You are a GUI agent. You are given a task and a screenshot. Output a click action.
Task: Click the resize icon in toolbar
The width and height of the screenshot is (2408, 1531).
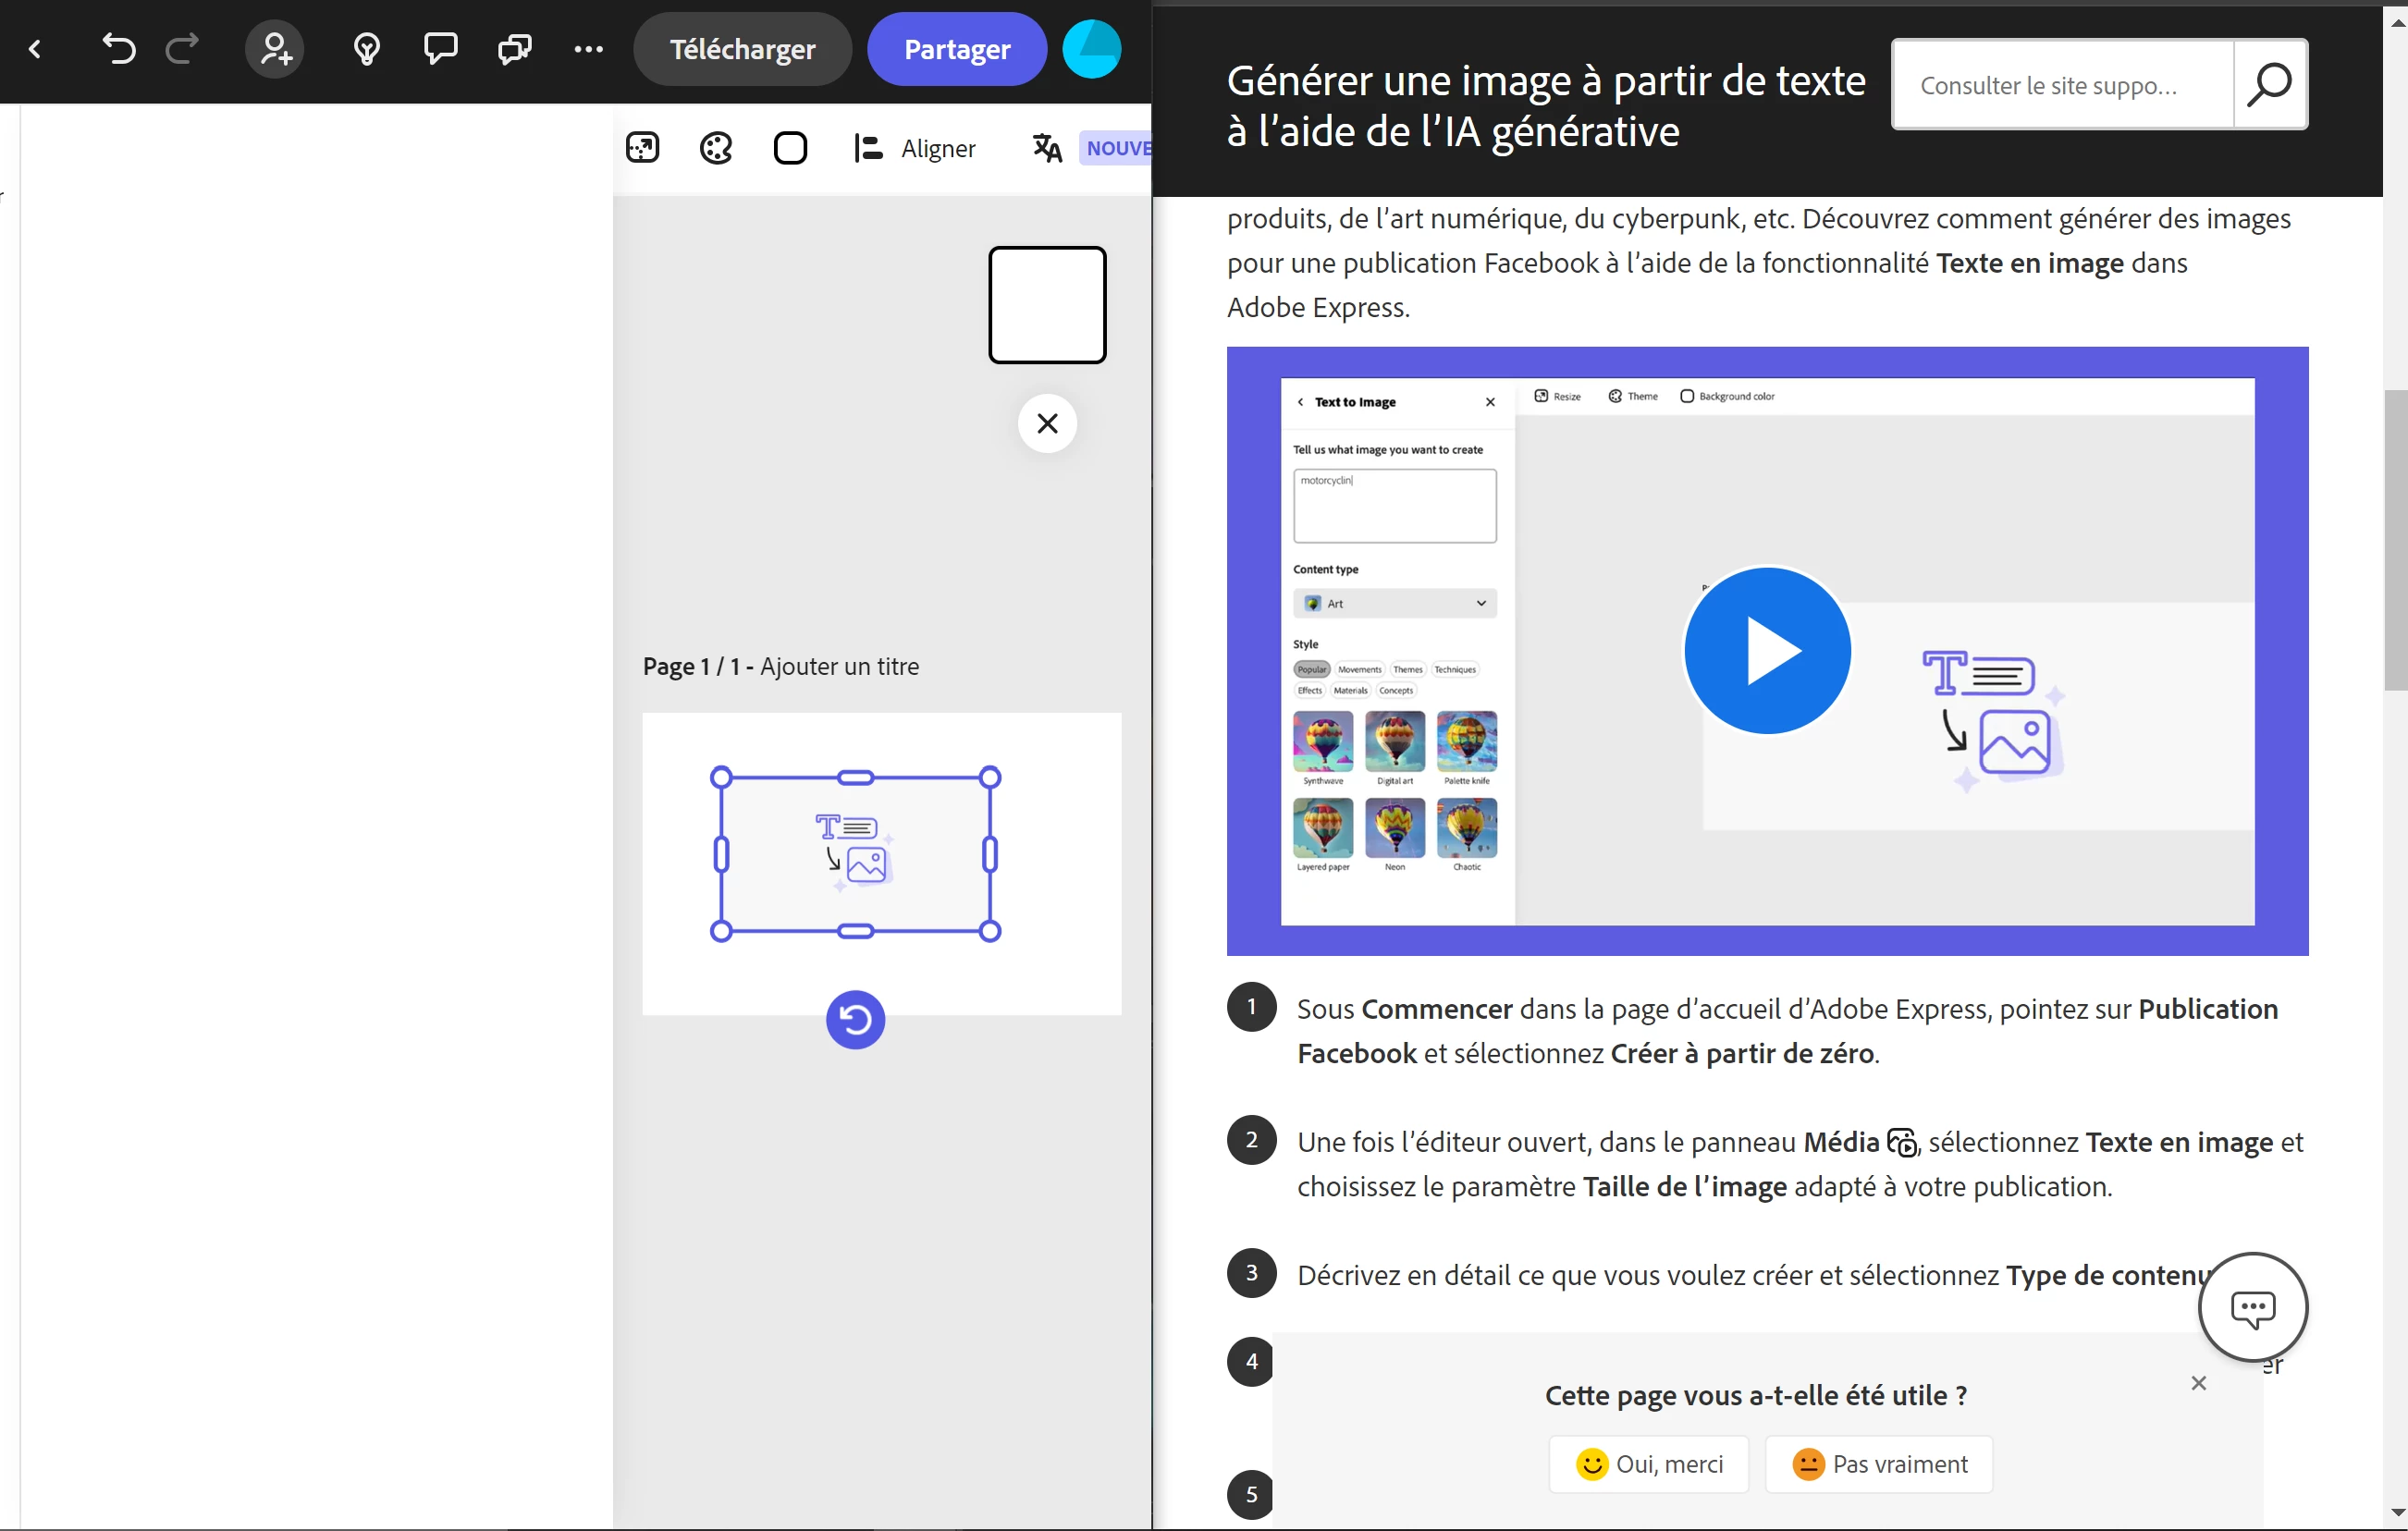(643, 148)
